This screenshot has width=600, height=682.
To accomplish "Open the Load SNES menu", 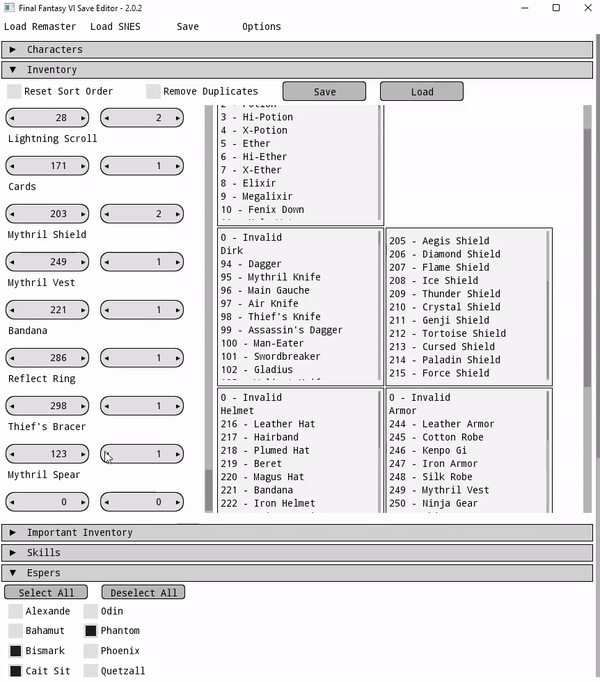I will pos(115,27).
